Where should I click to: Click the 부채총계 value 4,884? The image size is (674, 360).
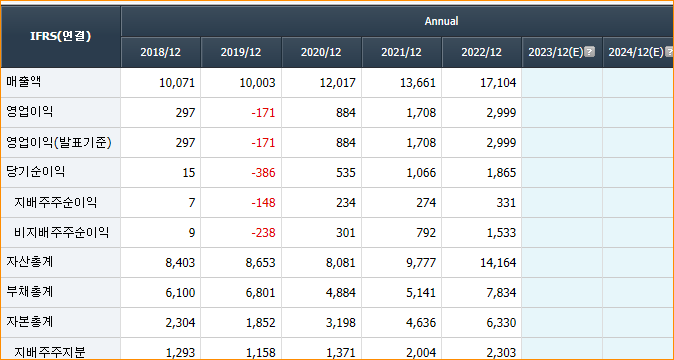click(x=341, y=293)
